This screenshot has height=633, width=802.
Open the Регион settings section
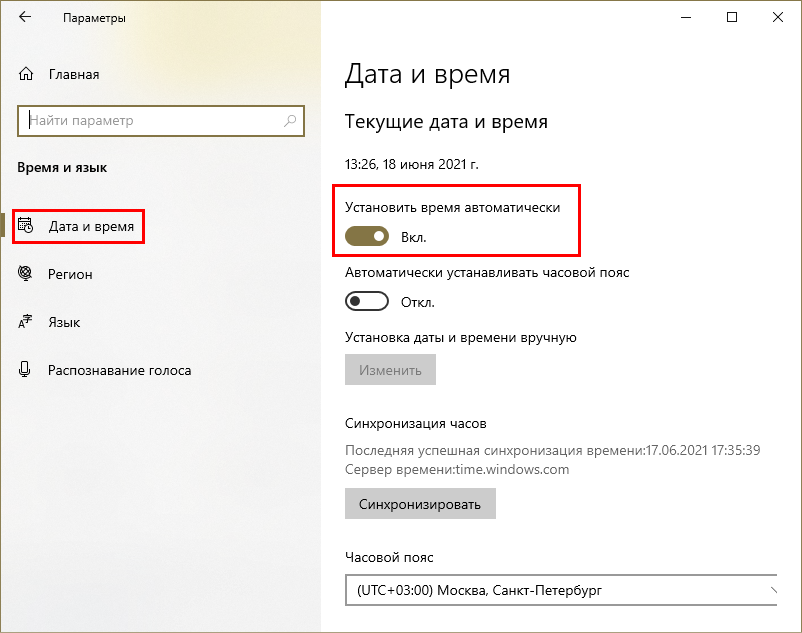click(x=70, y=274)
